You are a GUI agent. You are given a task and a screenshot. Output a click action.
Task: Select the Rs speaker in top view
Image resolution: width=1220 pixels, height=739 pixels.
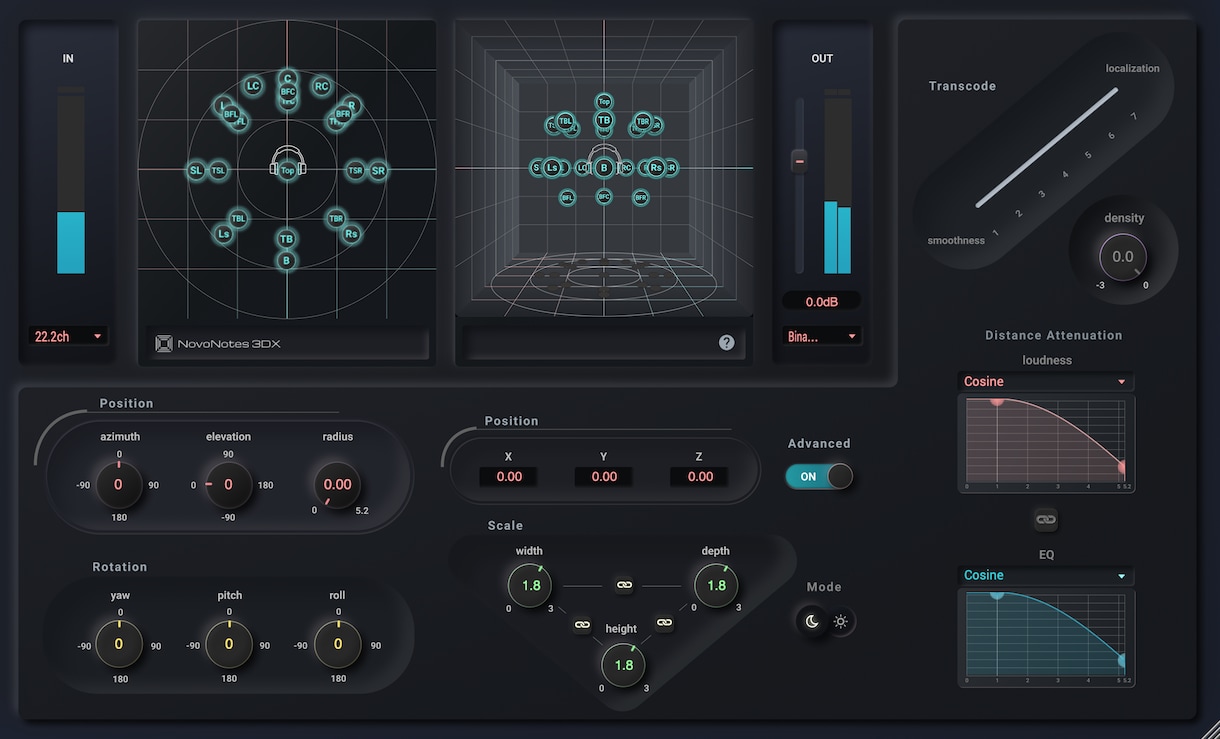coord(351,234)
